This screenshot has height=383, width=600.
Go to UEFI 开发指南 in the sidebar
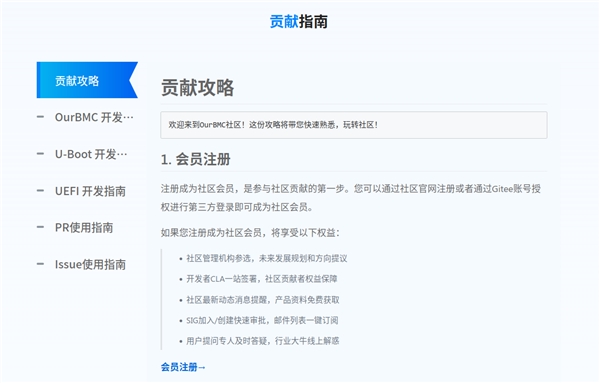(90, 191)
